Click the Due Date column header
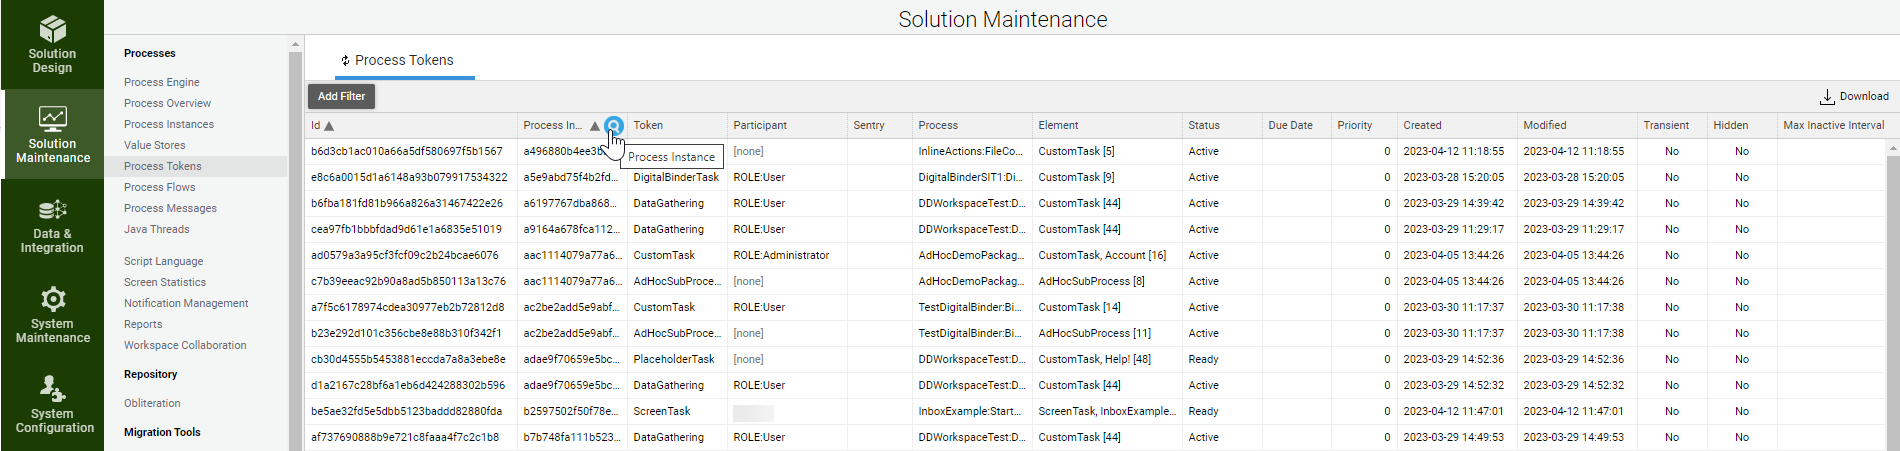This screenshot has height=451, width=1900. click(x=1290, y=126)
